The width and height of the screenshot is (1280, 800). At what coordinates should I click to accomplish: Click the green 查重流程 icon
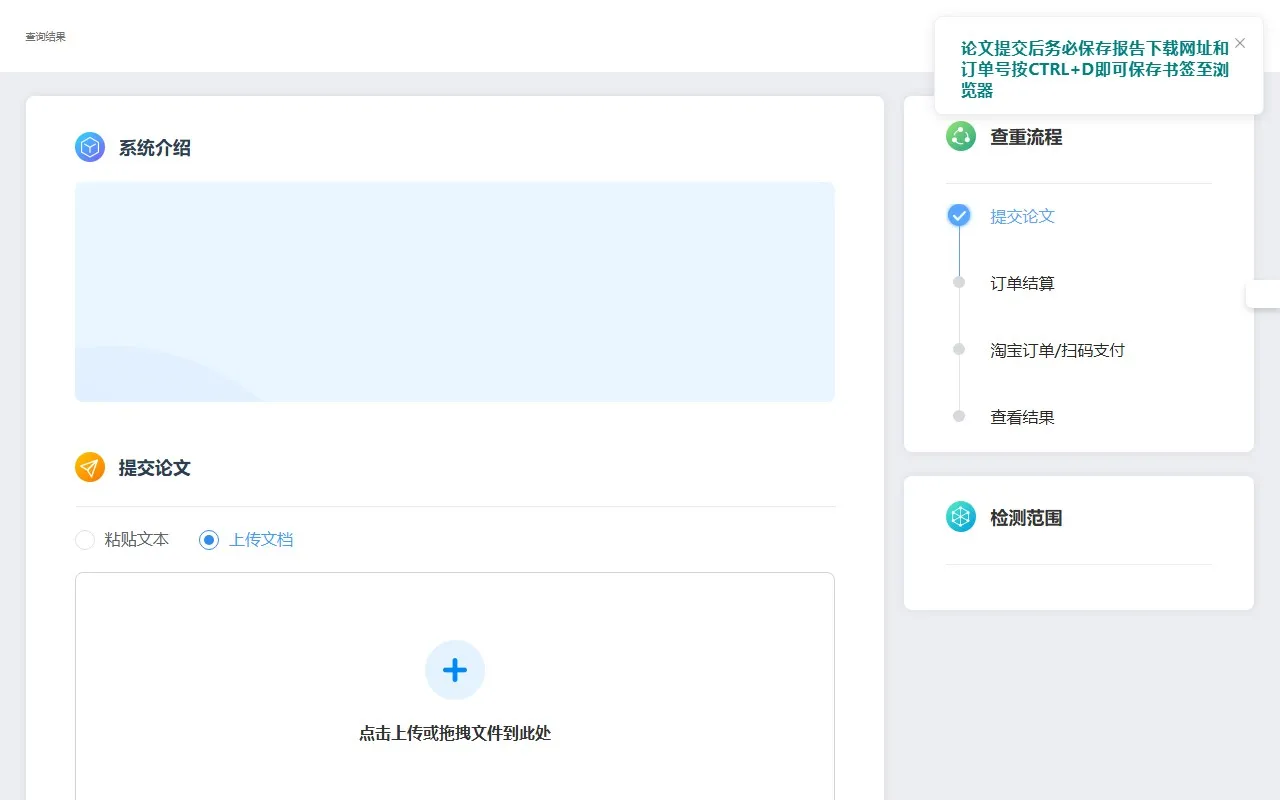click(960, 136)
